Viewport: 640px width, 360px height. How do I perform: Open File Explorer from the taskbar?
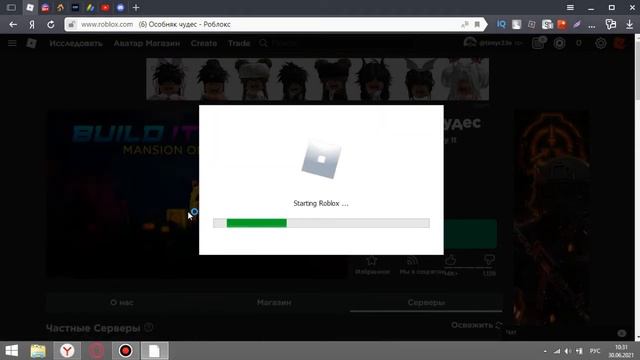point(38,351)
